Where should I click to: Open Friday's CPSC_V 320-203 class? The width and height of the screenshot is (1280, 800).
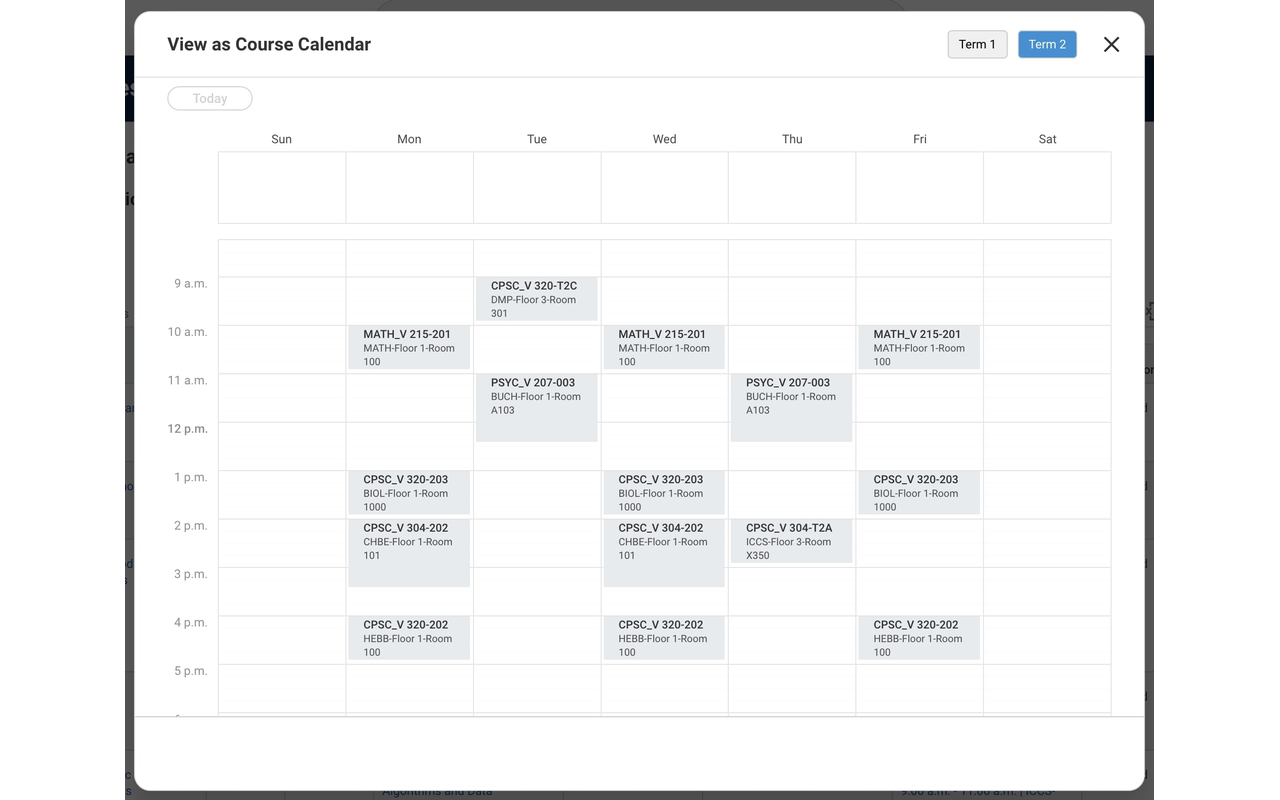coord(919,492)
